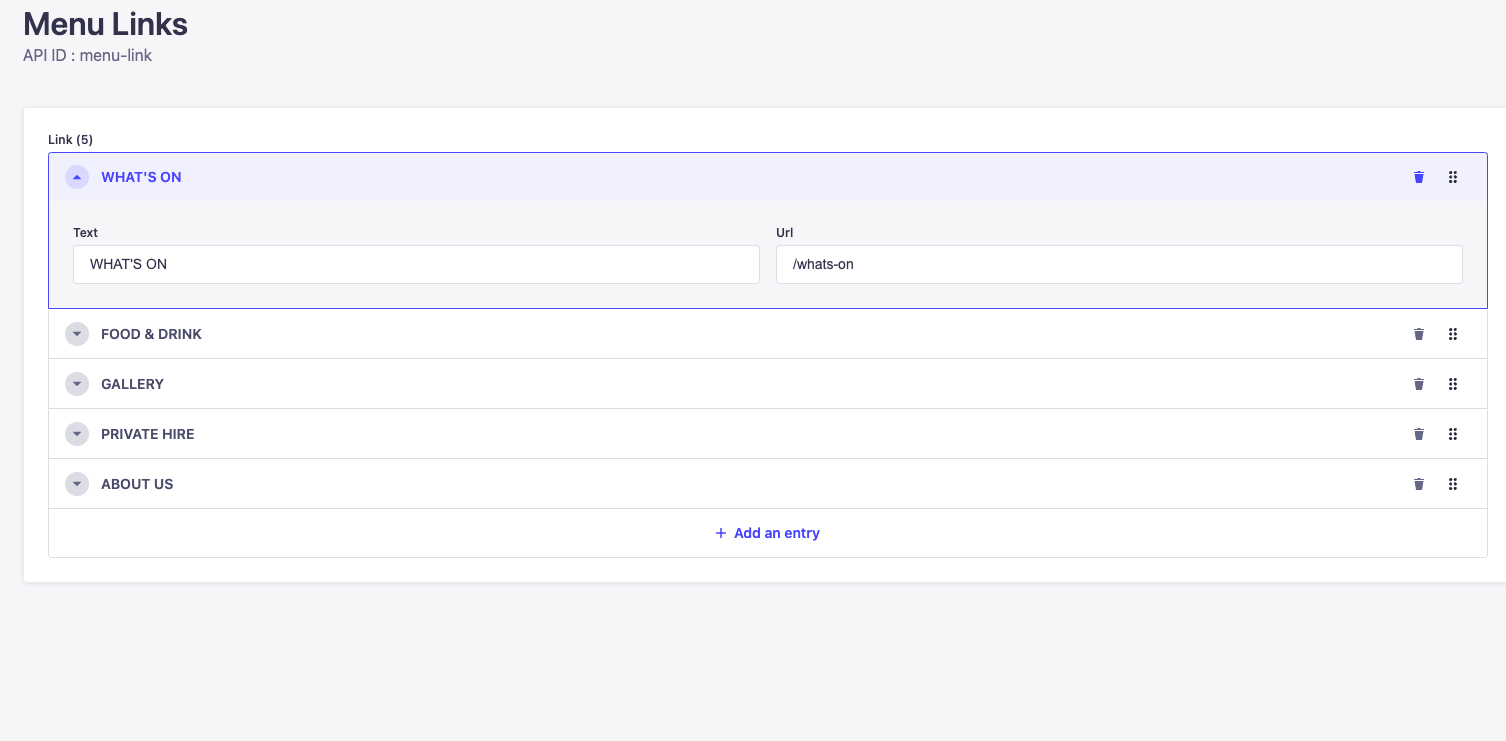Screen dimensions: 1506x741
Task: Click drag handle of FOOD & DRINK row
Action: click(1453, 334)
